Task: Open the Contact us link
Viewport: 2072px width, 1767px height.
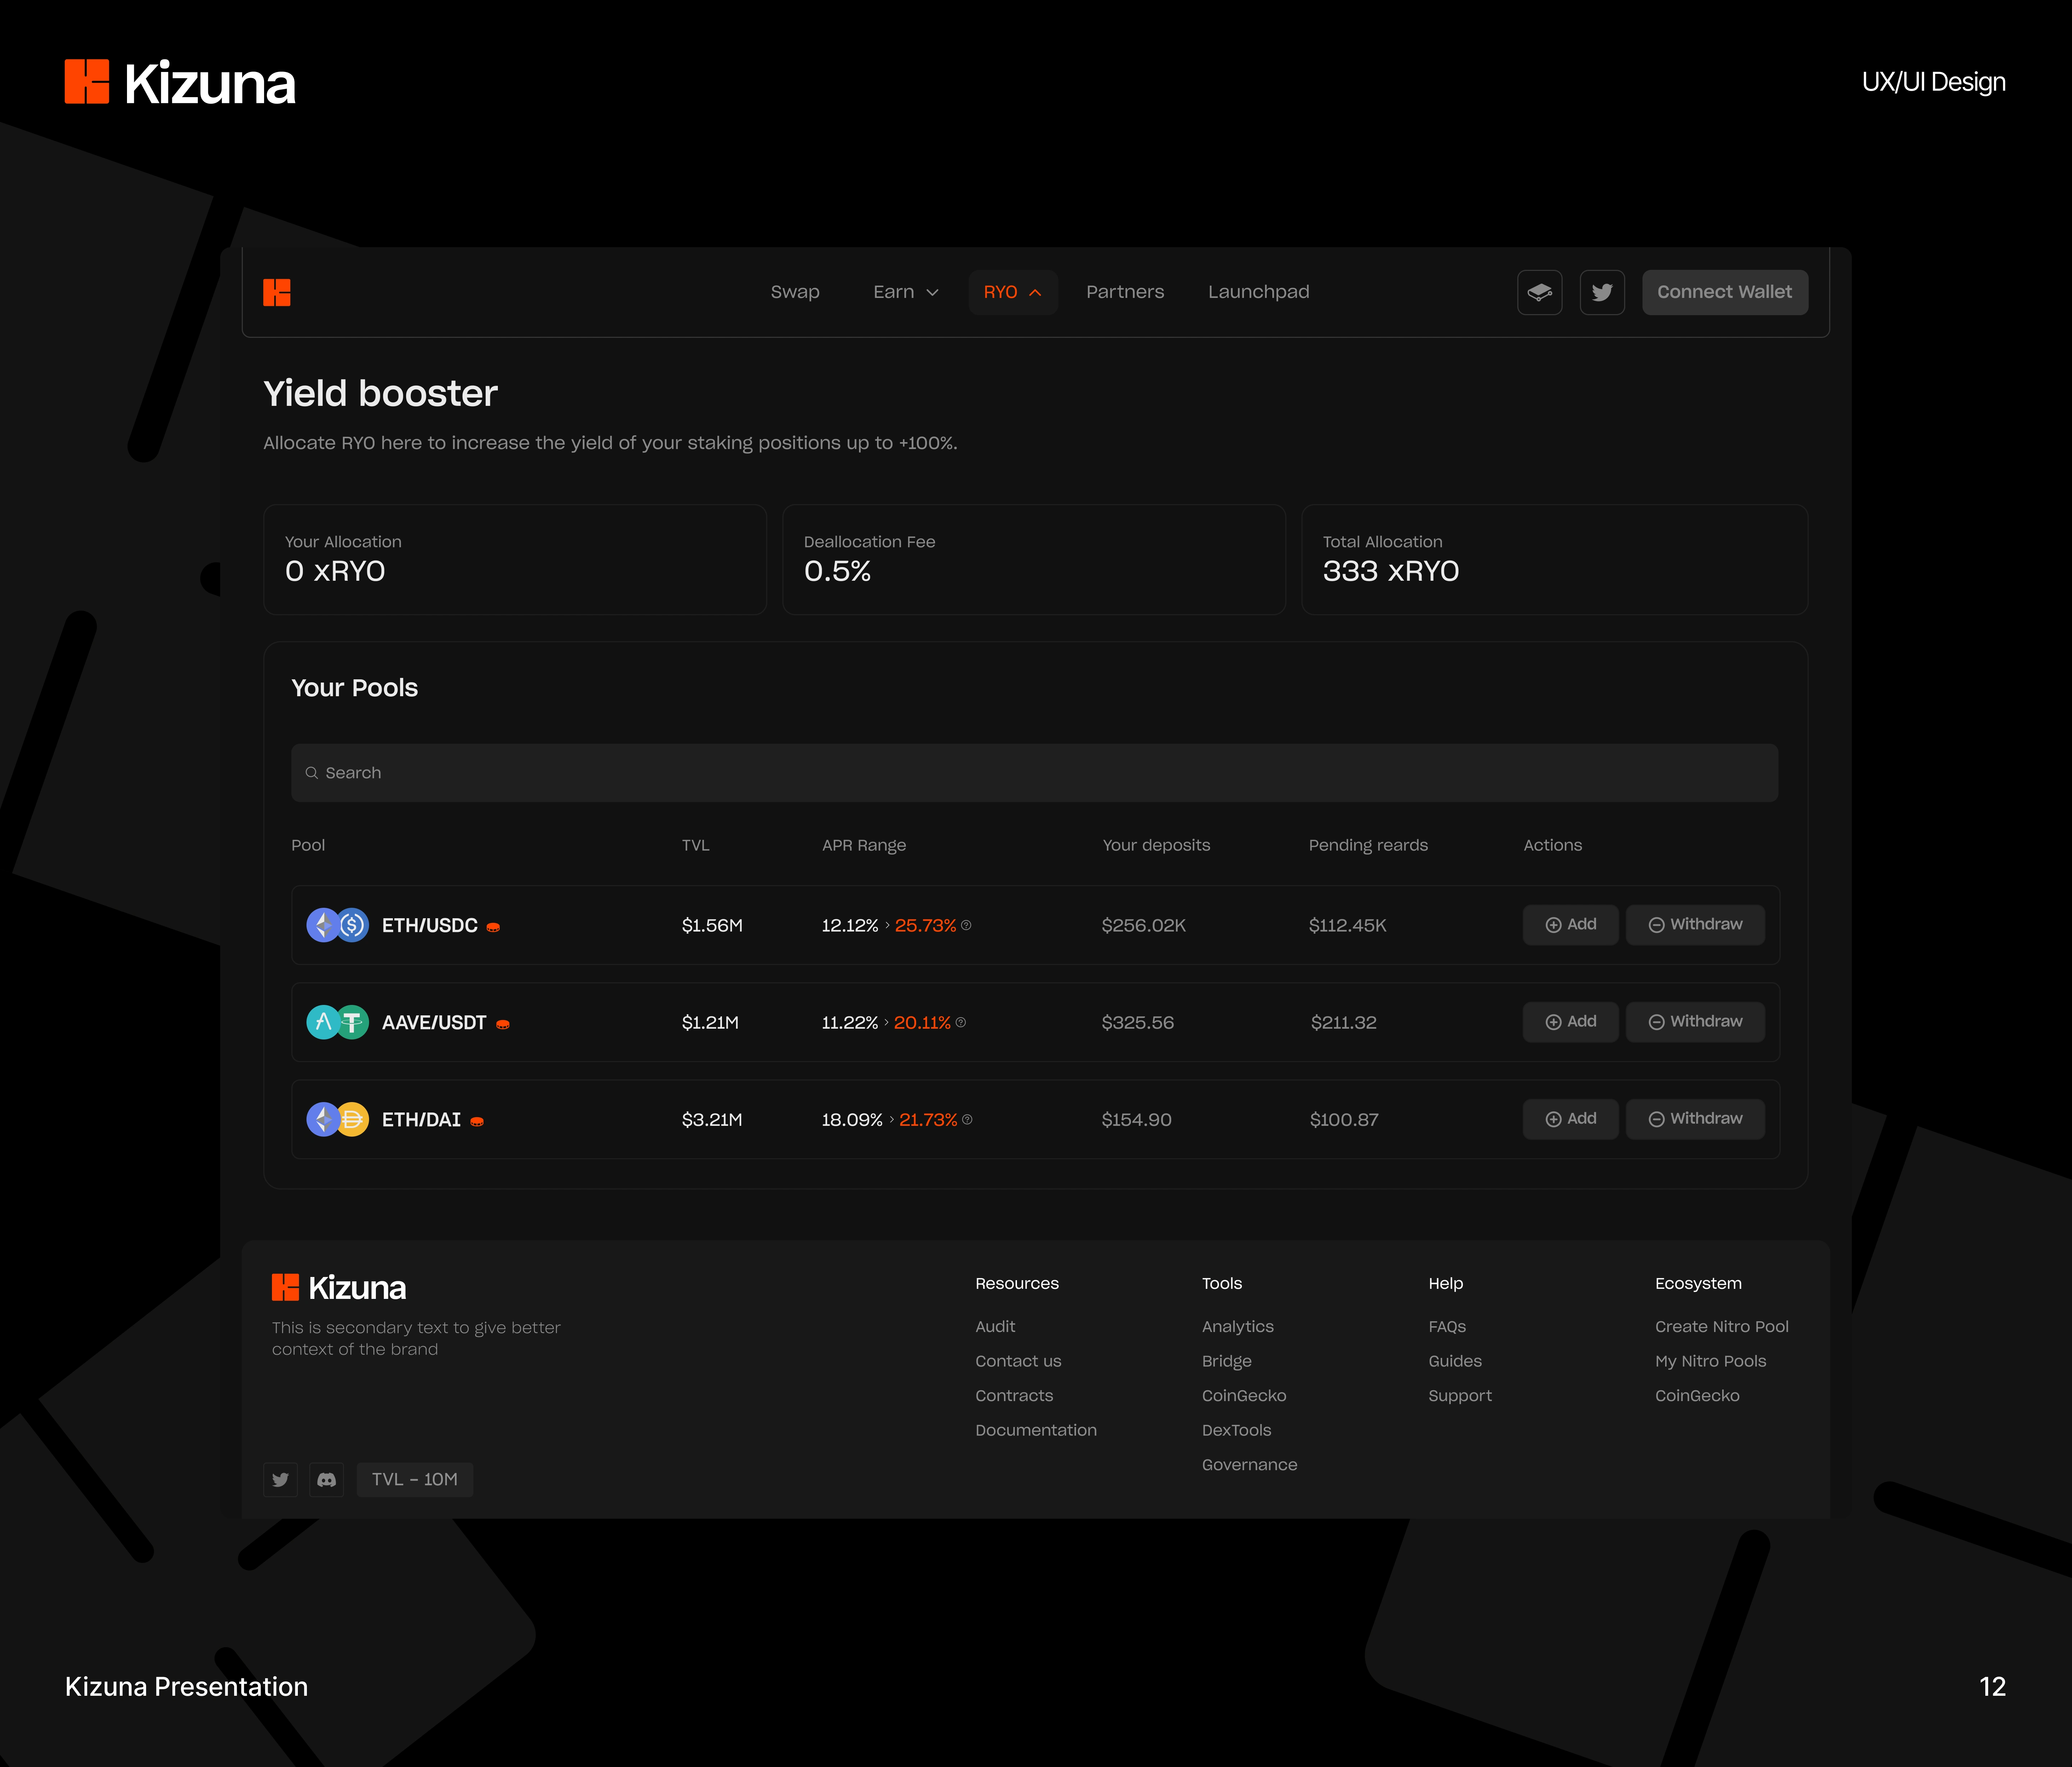Action: pos(1018,1361)
